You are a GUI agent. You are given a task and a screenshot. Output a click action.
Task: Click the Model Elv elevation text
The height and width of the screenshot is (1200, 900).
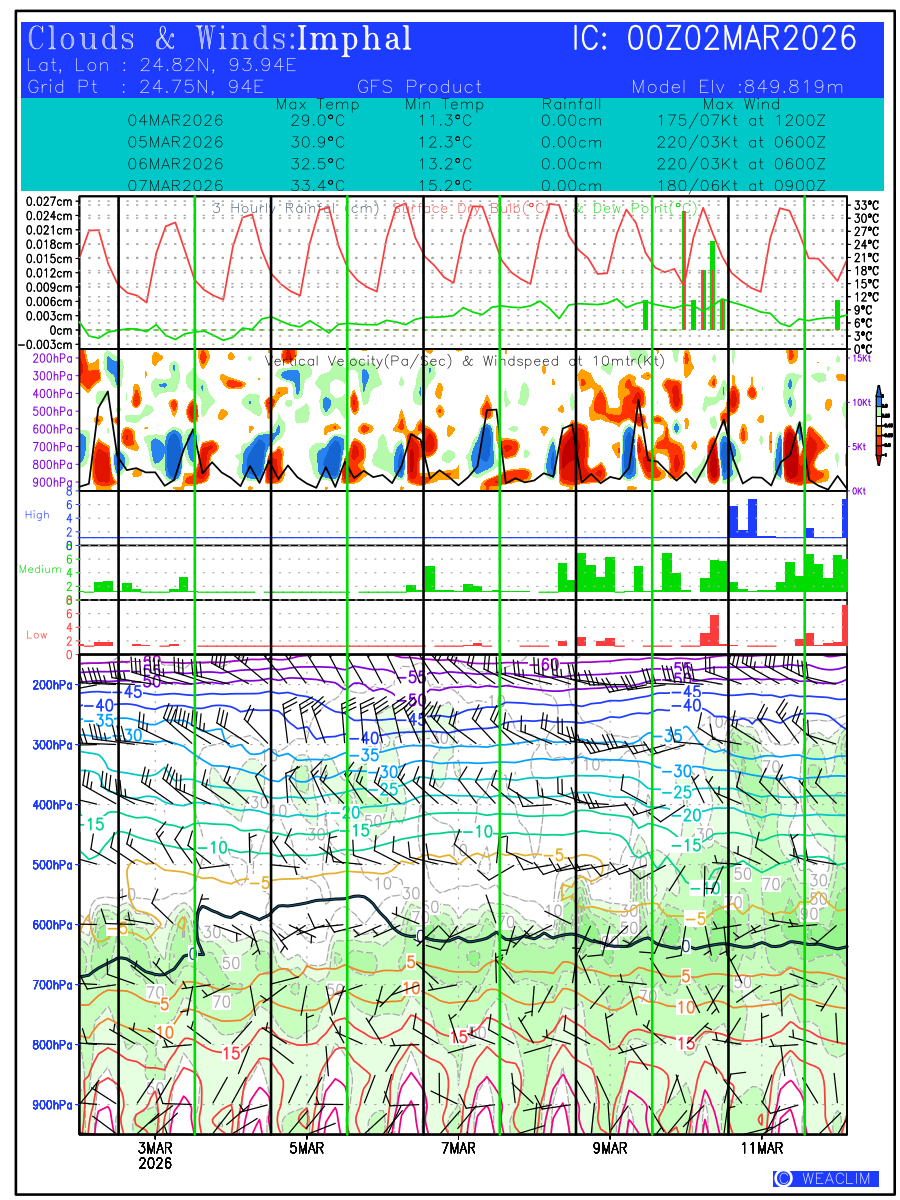pyautogui.click(x=737, y=87)
